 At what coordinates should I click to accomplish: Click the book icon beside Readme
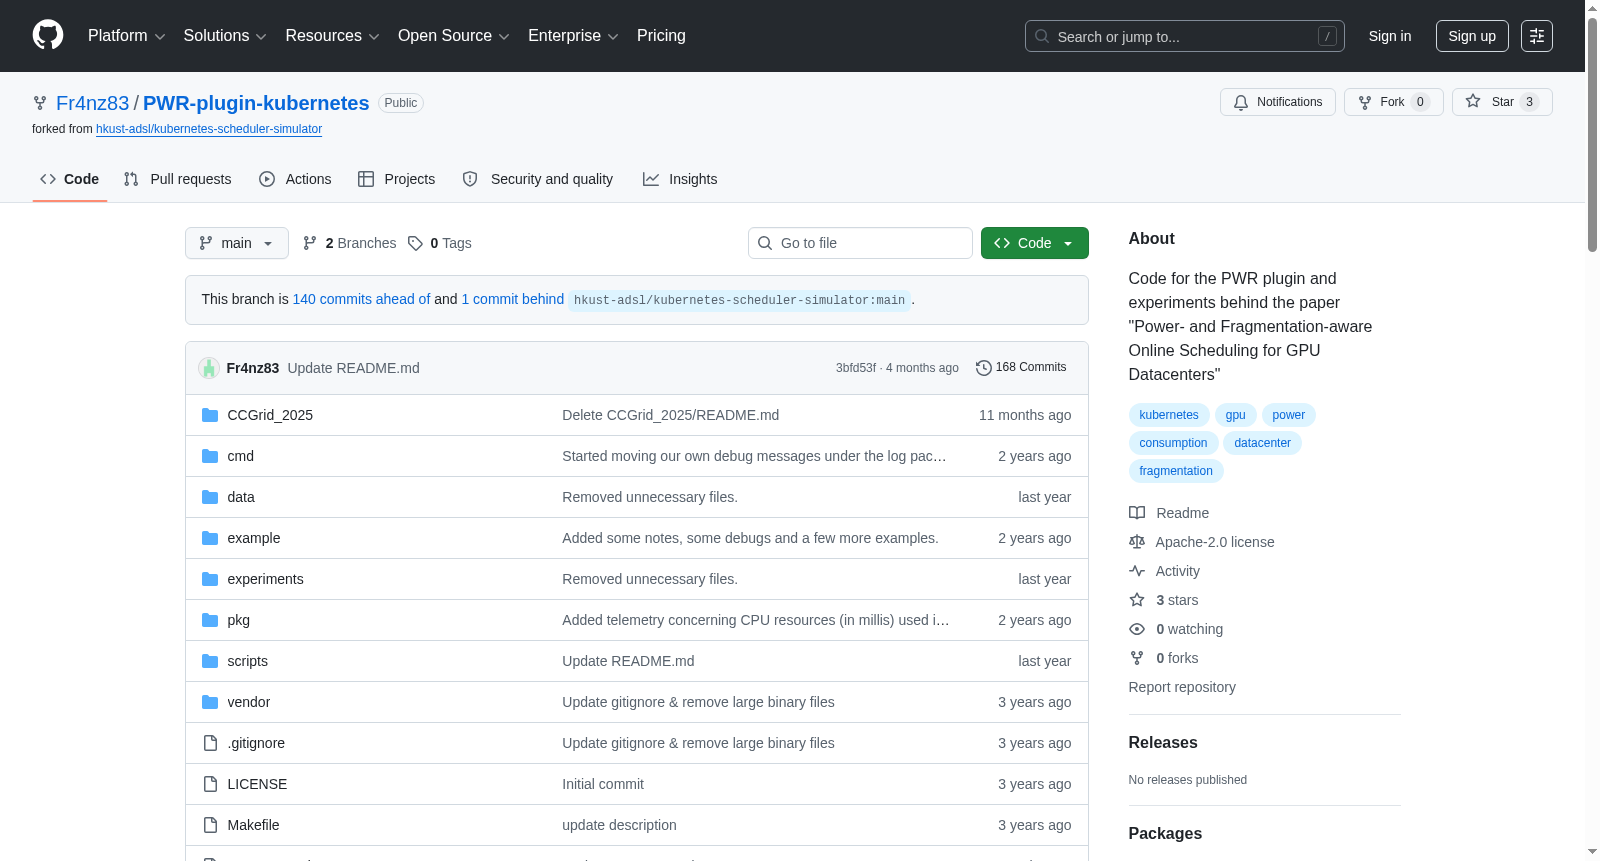click(x=1137, y=513)
